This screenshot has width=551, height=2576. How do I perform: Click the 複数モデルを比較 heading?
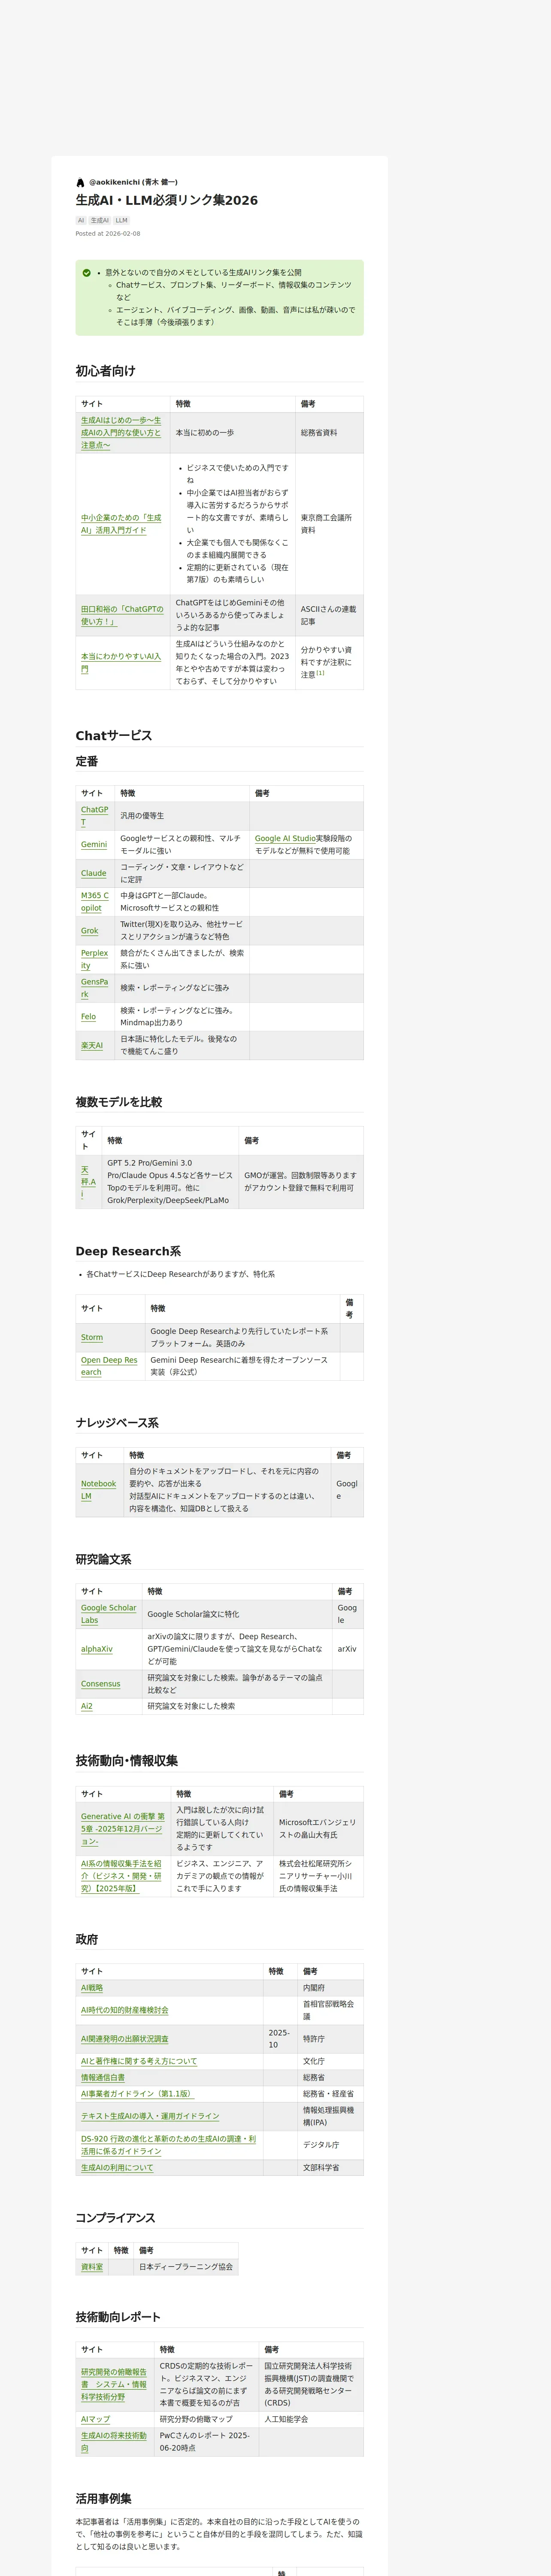tap(118, 1102)
